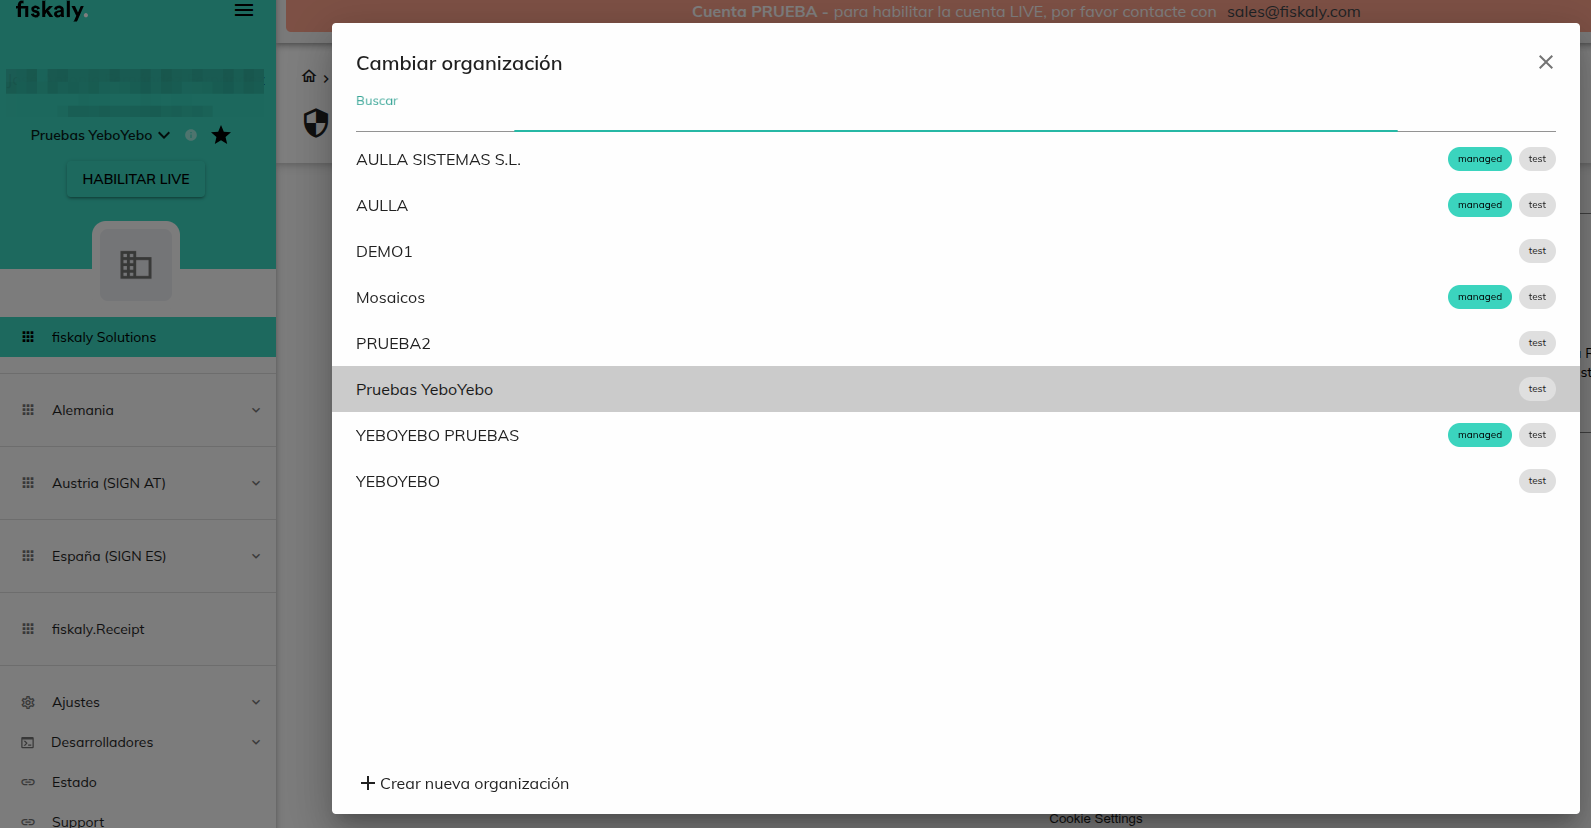1591x828 pixels.
Task: Select organization AULLA
Action: click(956, 205)
